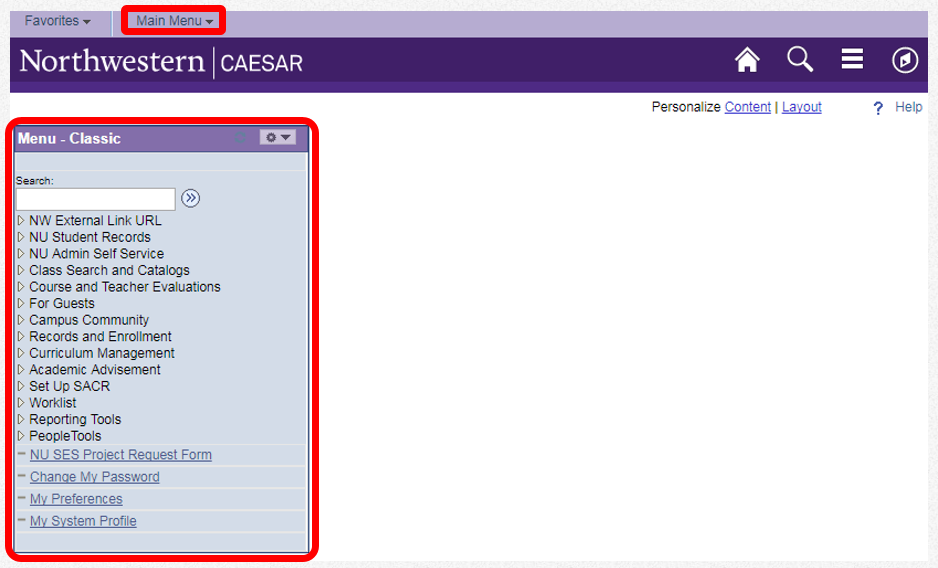Screen dimensions: 938x568
Task: Open the Favorites dropdown menu
Action: point(57,21)
